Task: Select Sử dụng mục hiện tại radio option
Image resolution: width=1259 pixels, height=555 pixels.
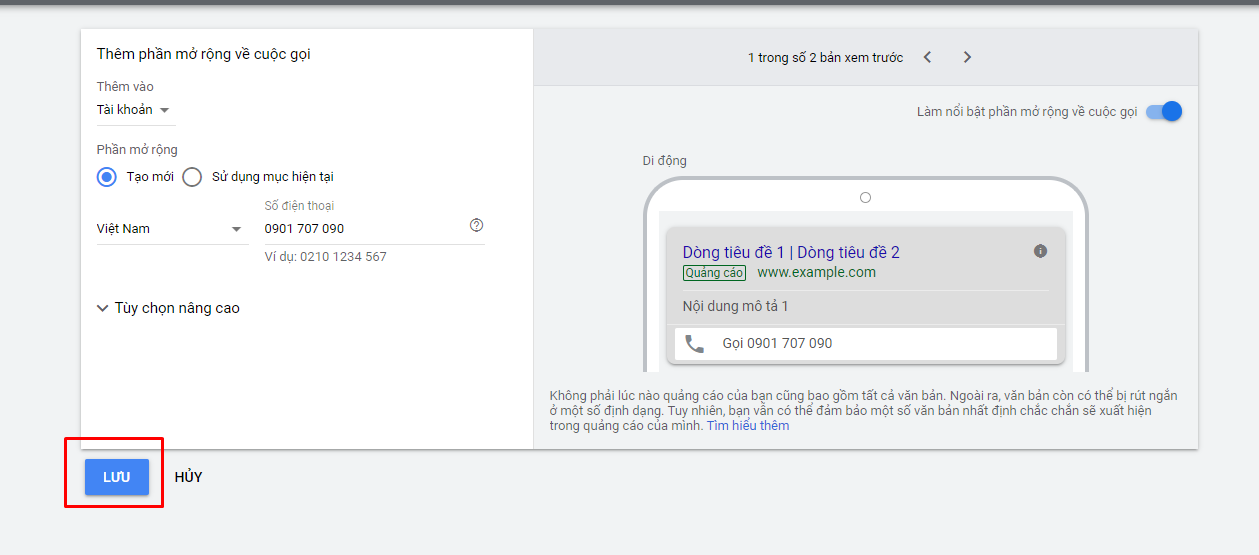Action: (x=192, y=177)
